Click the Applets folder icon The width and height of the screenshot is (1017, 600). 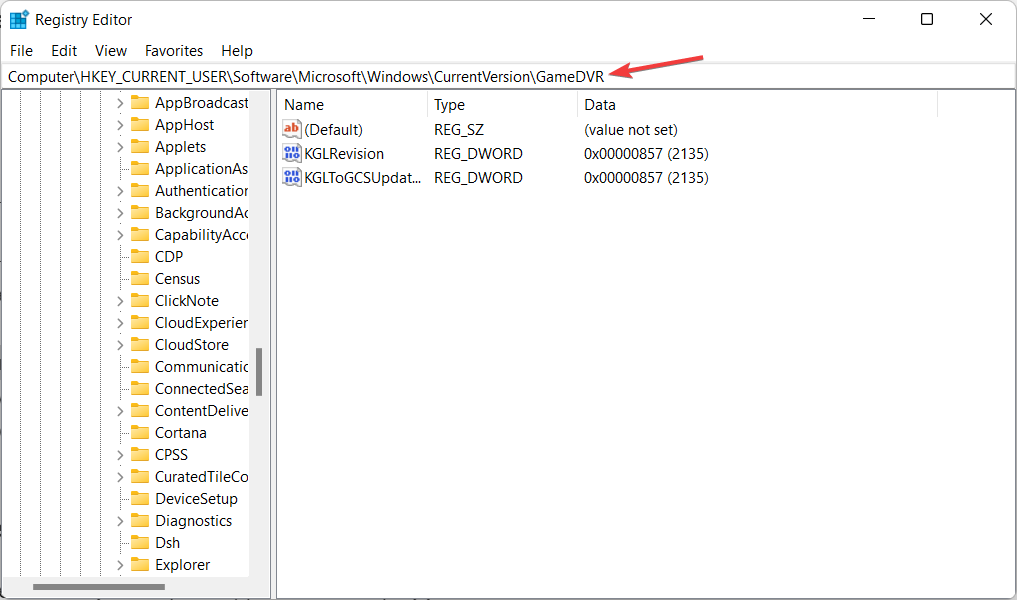click(x=139, y=147)
